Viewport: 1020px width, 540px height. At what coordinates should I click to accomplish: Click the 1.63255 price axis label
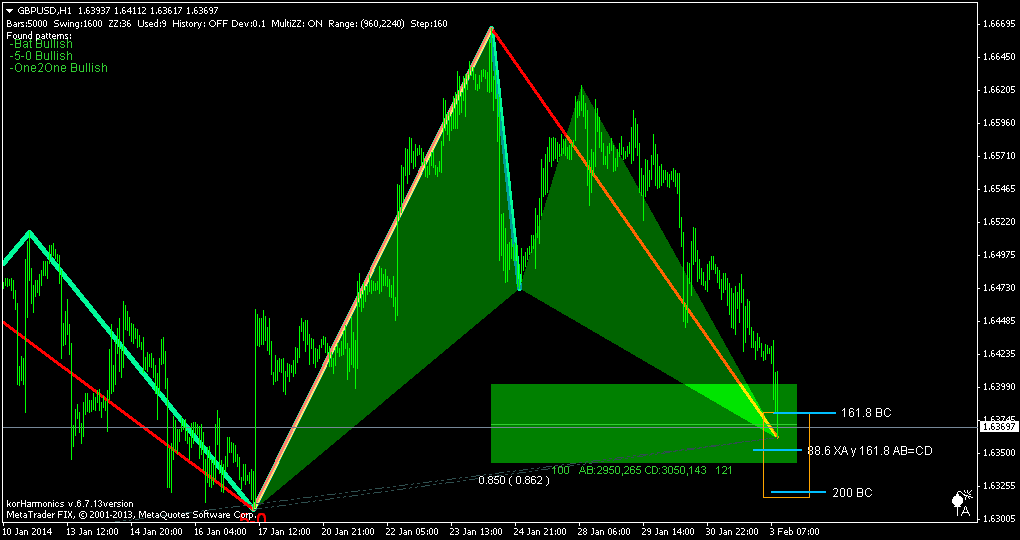point(1000,485)
